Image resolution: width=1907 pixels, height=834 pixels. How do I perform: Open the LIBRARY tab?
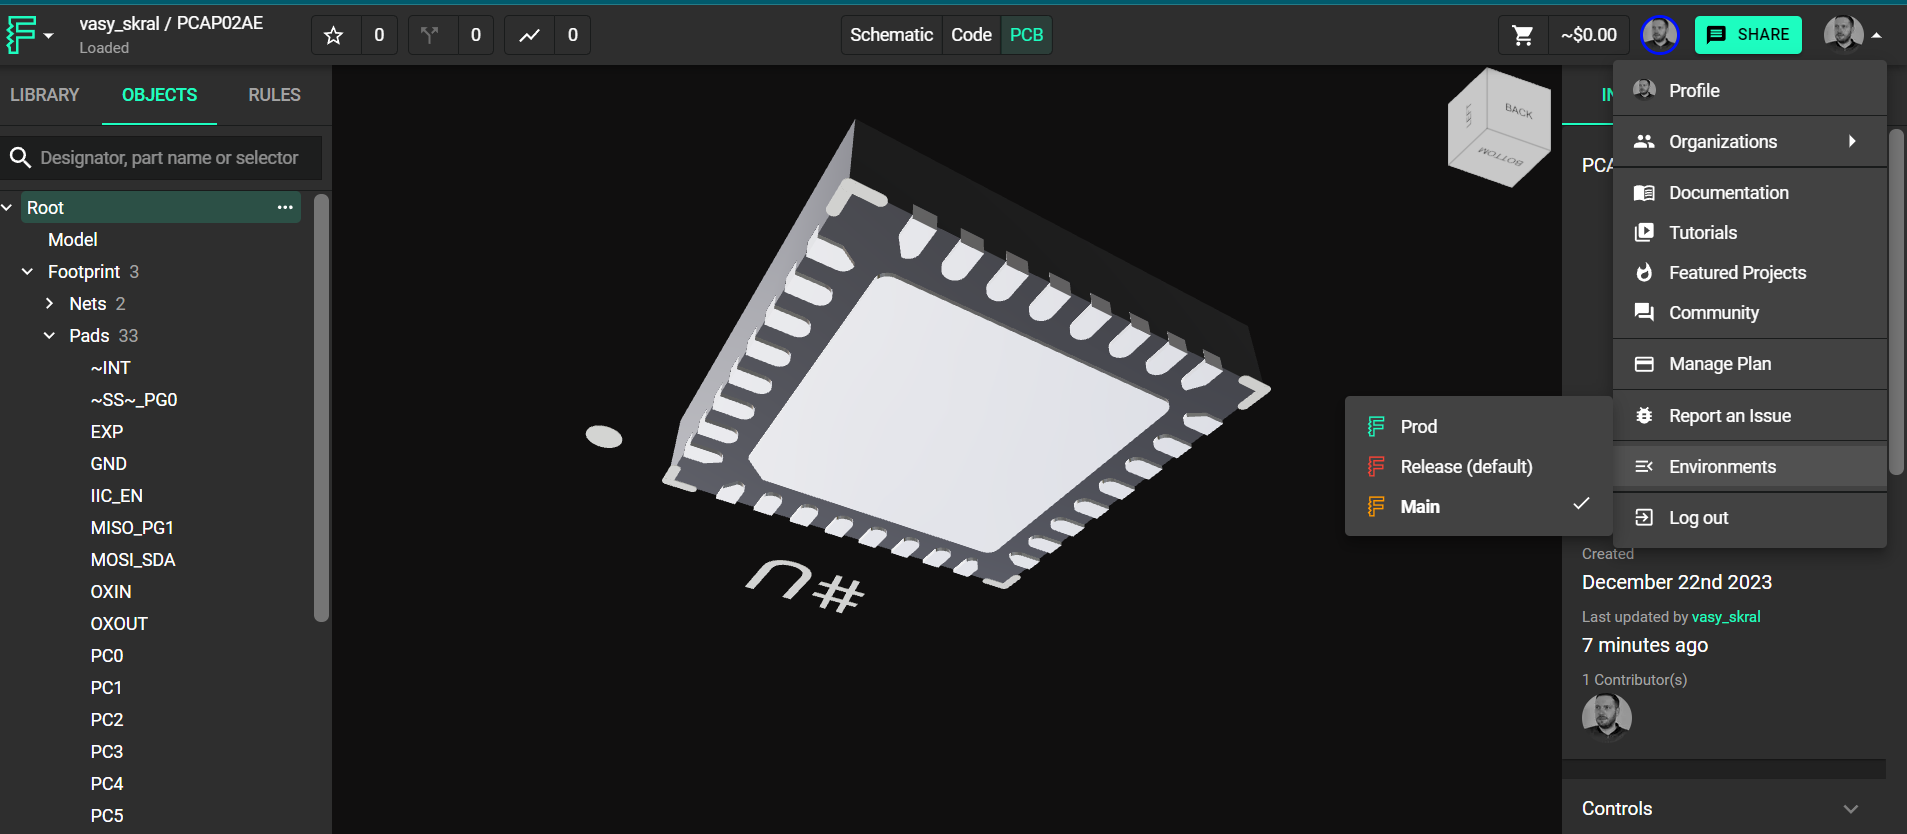(x=45, y=95)
